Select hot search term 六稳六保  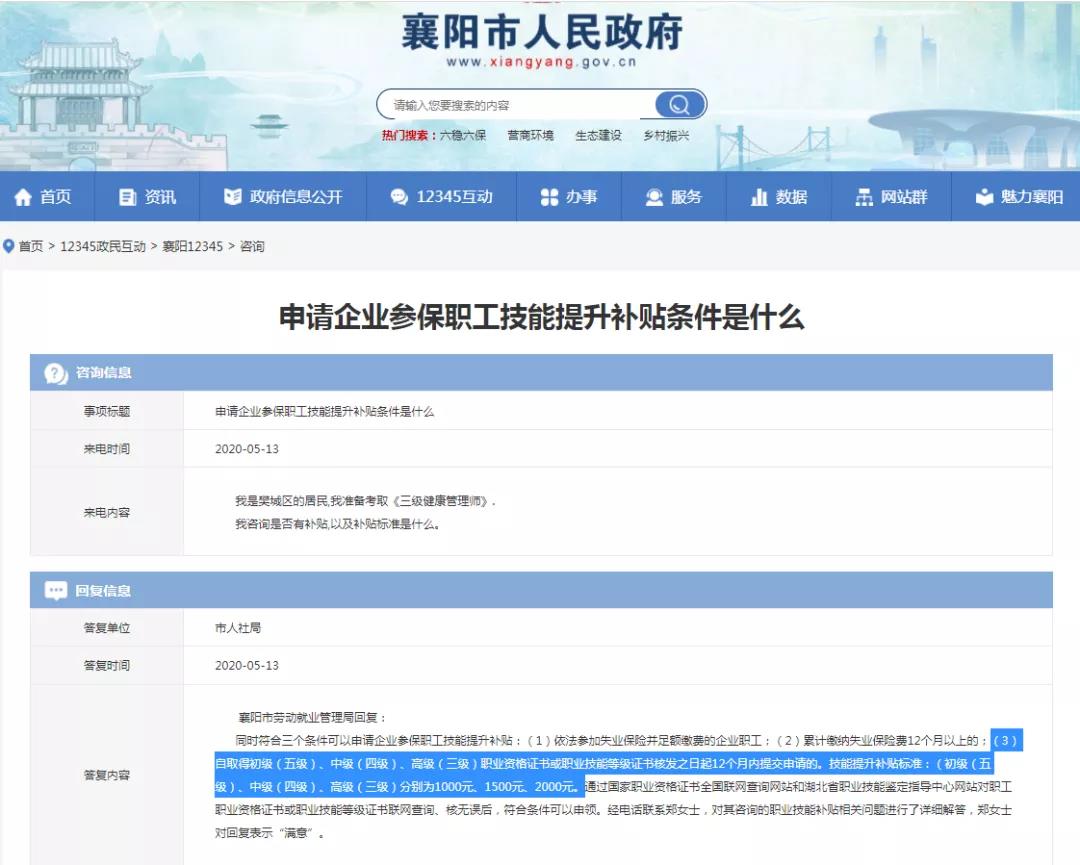pos(463,136)
